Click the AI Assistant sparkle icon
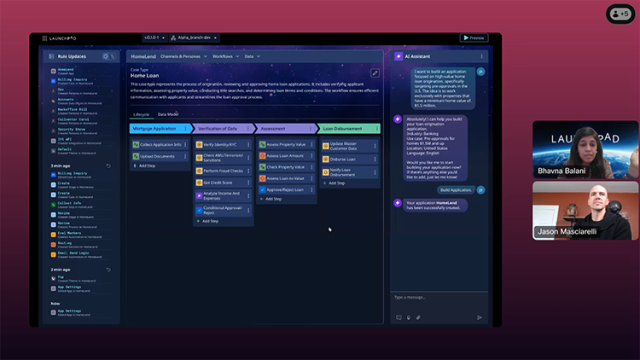 point(398,56)
